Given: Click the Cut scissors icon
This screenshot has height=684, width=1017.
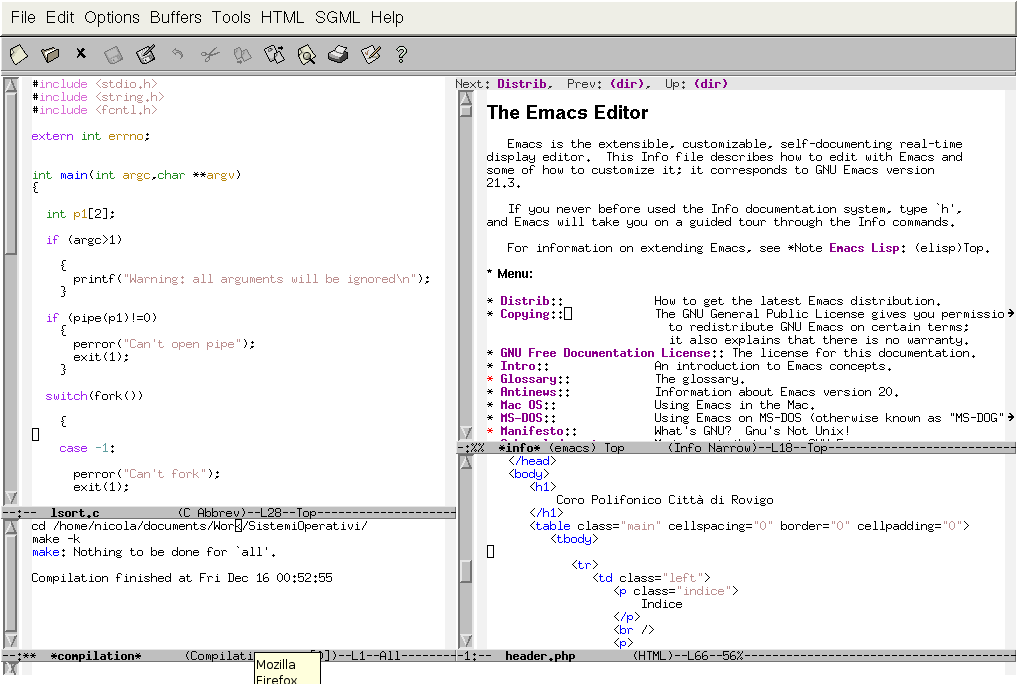Looking at the screenshot, I should [x=209, y=54].
